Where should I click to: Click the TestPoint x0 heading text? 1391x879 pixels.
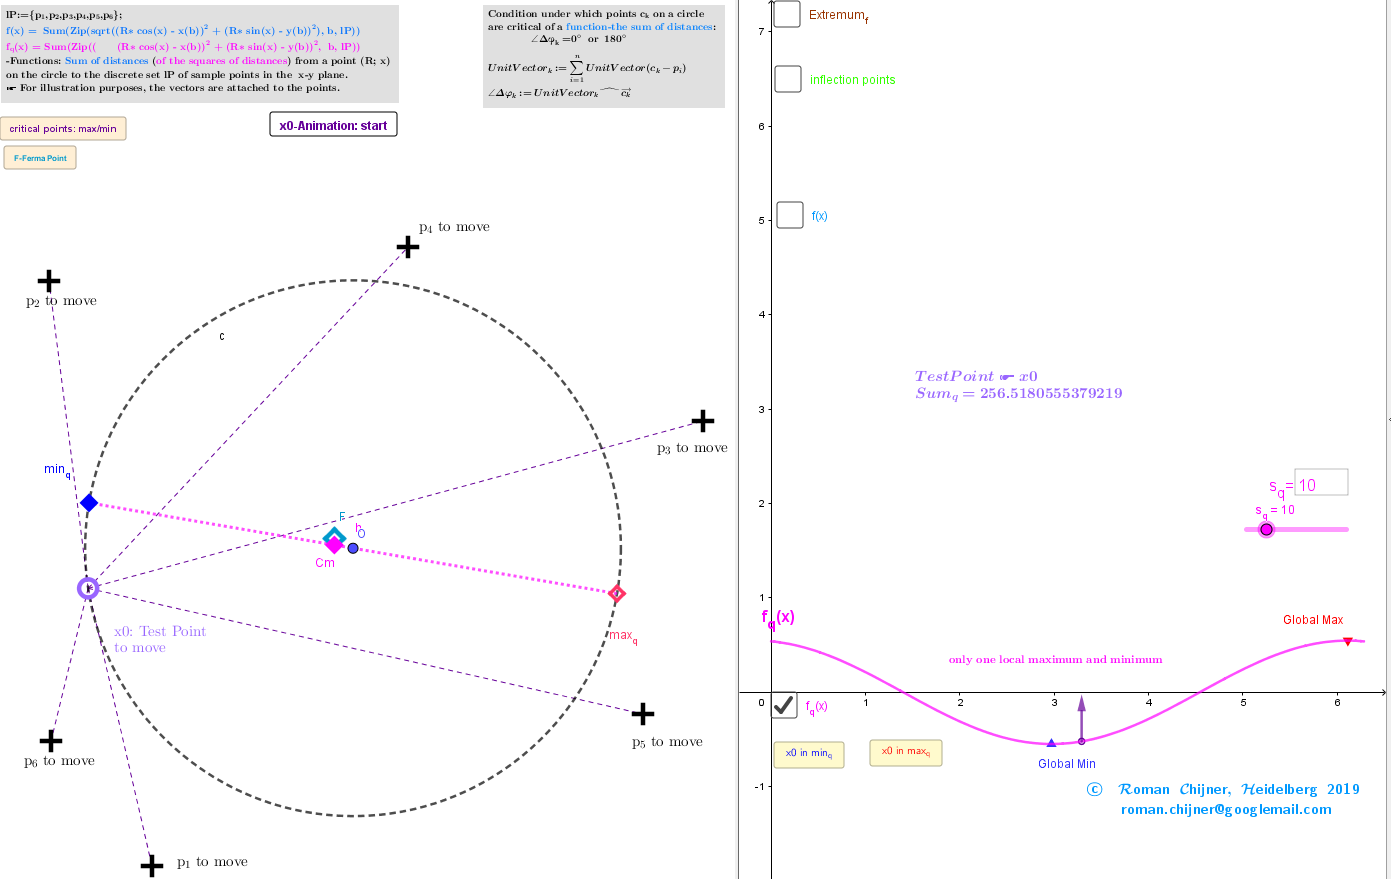click(x=976, y=376)
